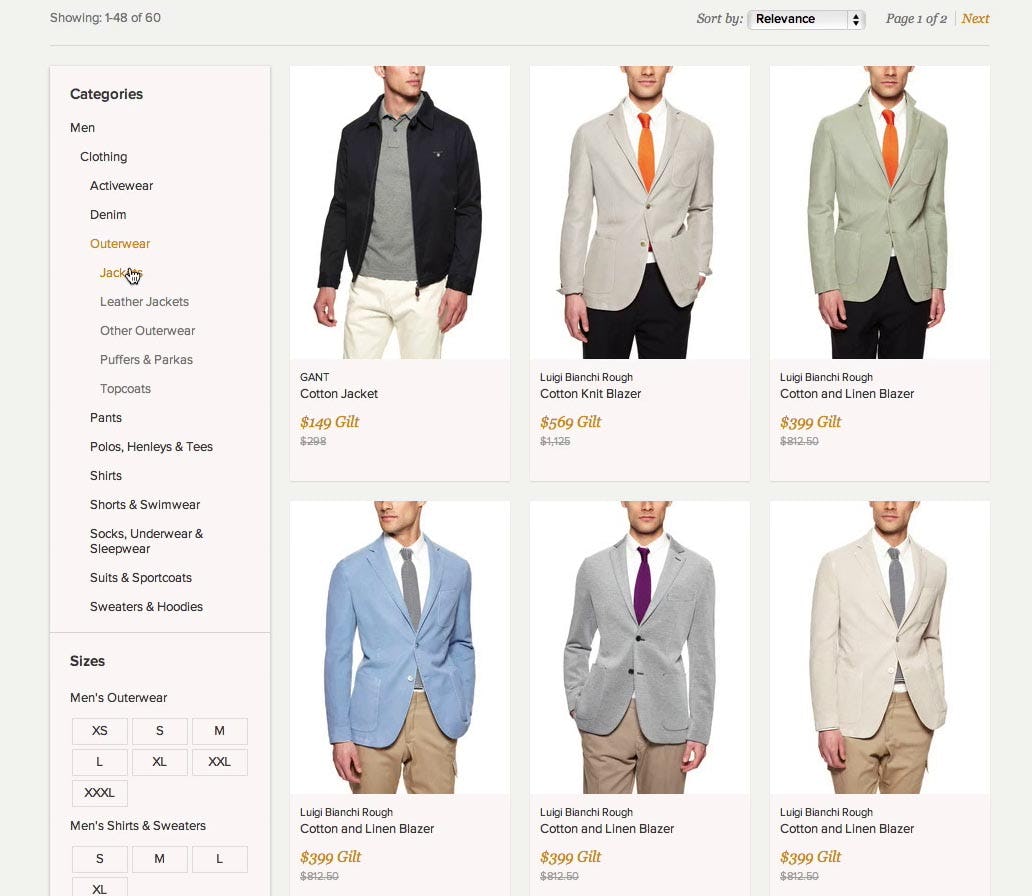Filter by Men's Outerwear size XS

(99, 732)
